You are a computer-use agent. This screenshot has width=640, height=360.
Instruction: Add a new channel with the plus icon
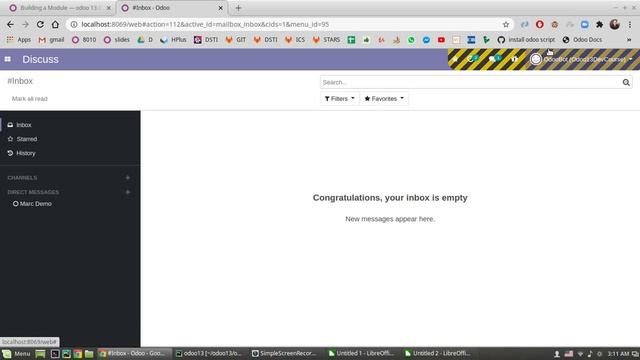128,178
